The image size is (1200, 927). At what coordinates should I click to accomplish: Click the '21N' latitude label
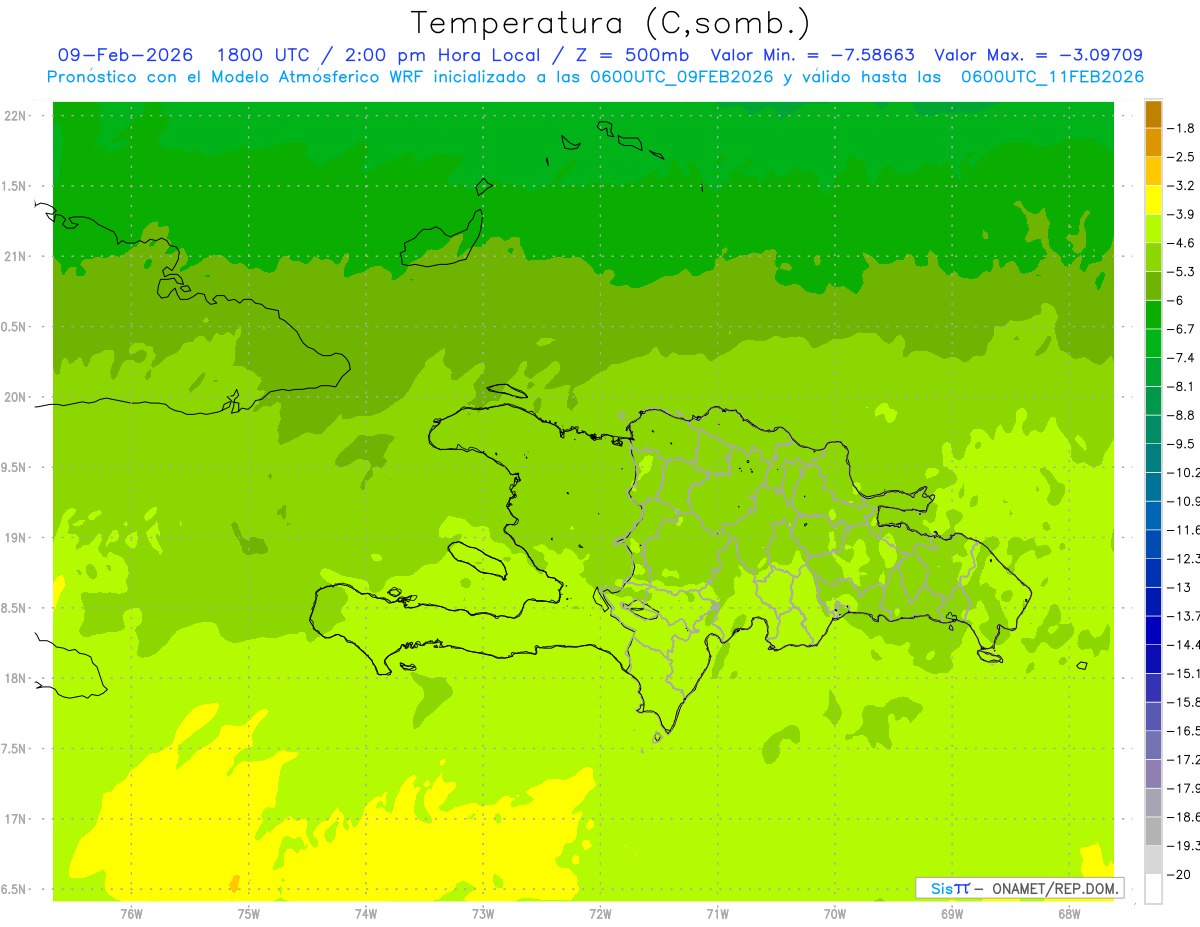coord(16,257)
